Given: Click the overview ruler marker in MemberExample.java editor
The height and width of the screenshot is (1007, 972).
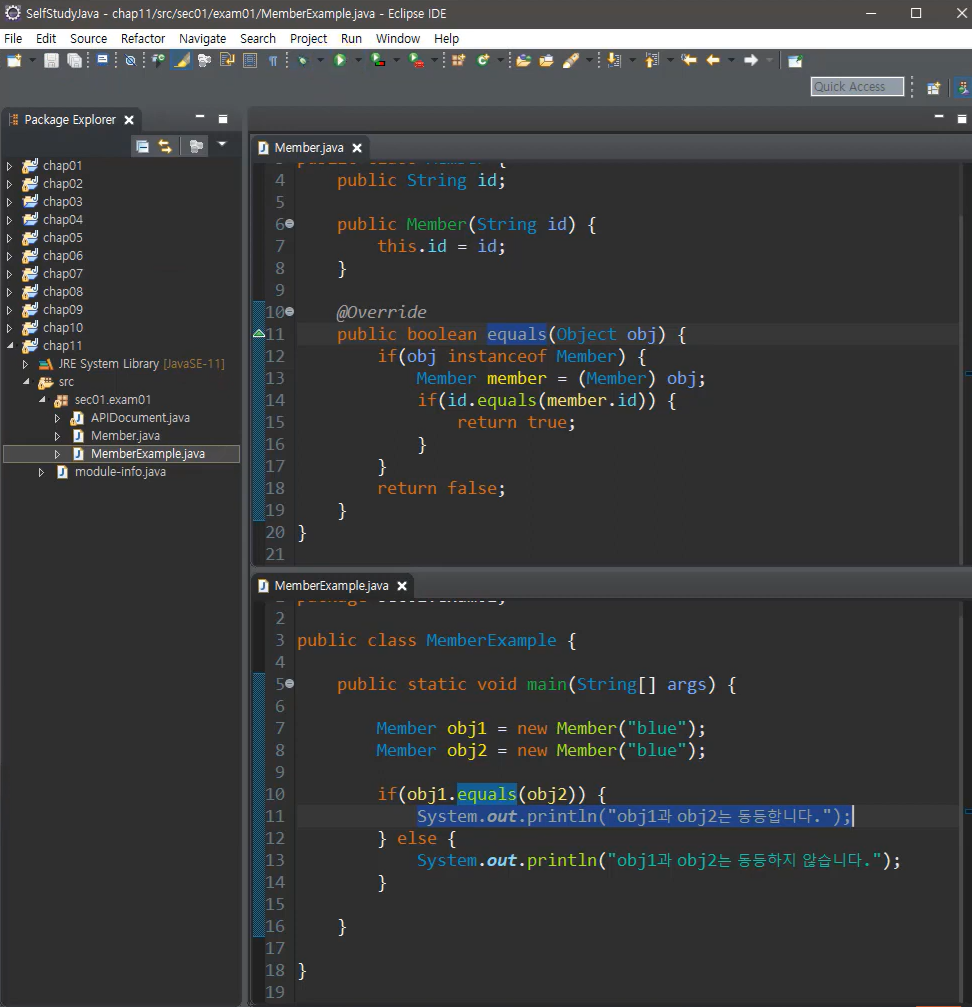Looking at the screenshot, I should pyautogui.click(x=968, y=812).
